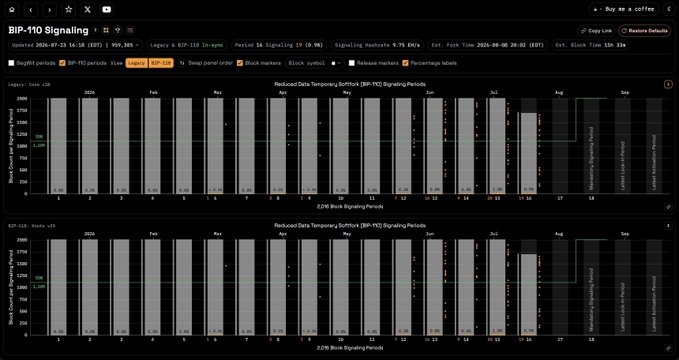Click the BIP-110 panel bottom-right edit icon
The image size is (679, 360).
668,348
